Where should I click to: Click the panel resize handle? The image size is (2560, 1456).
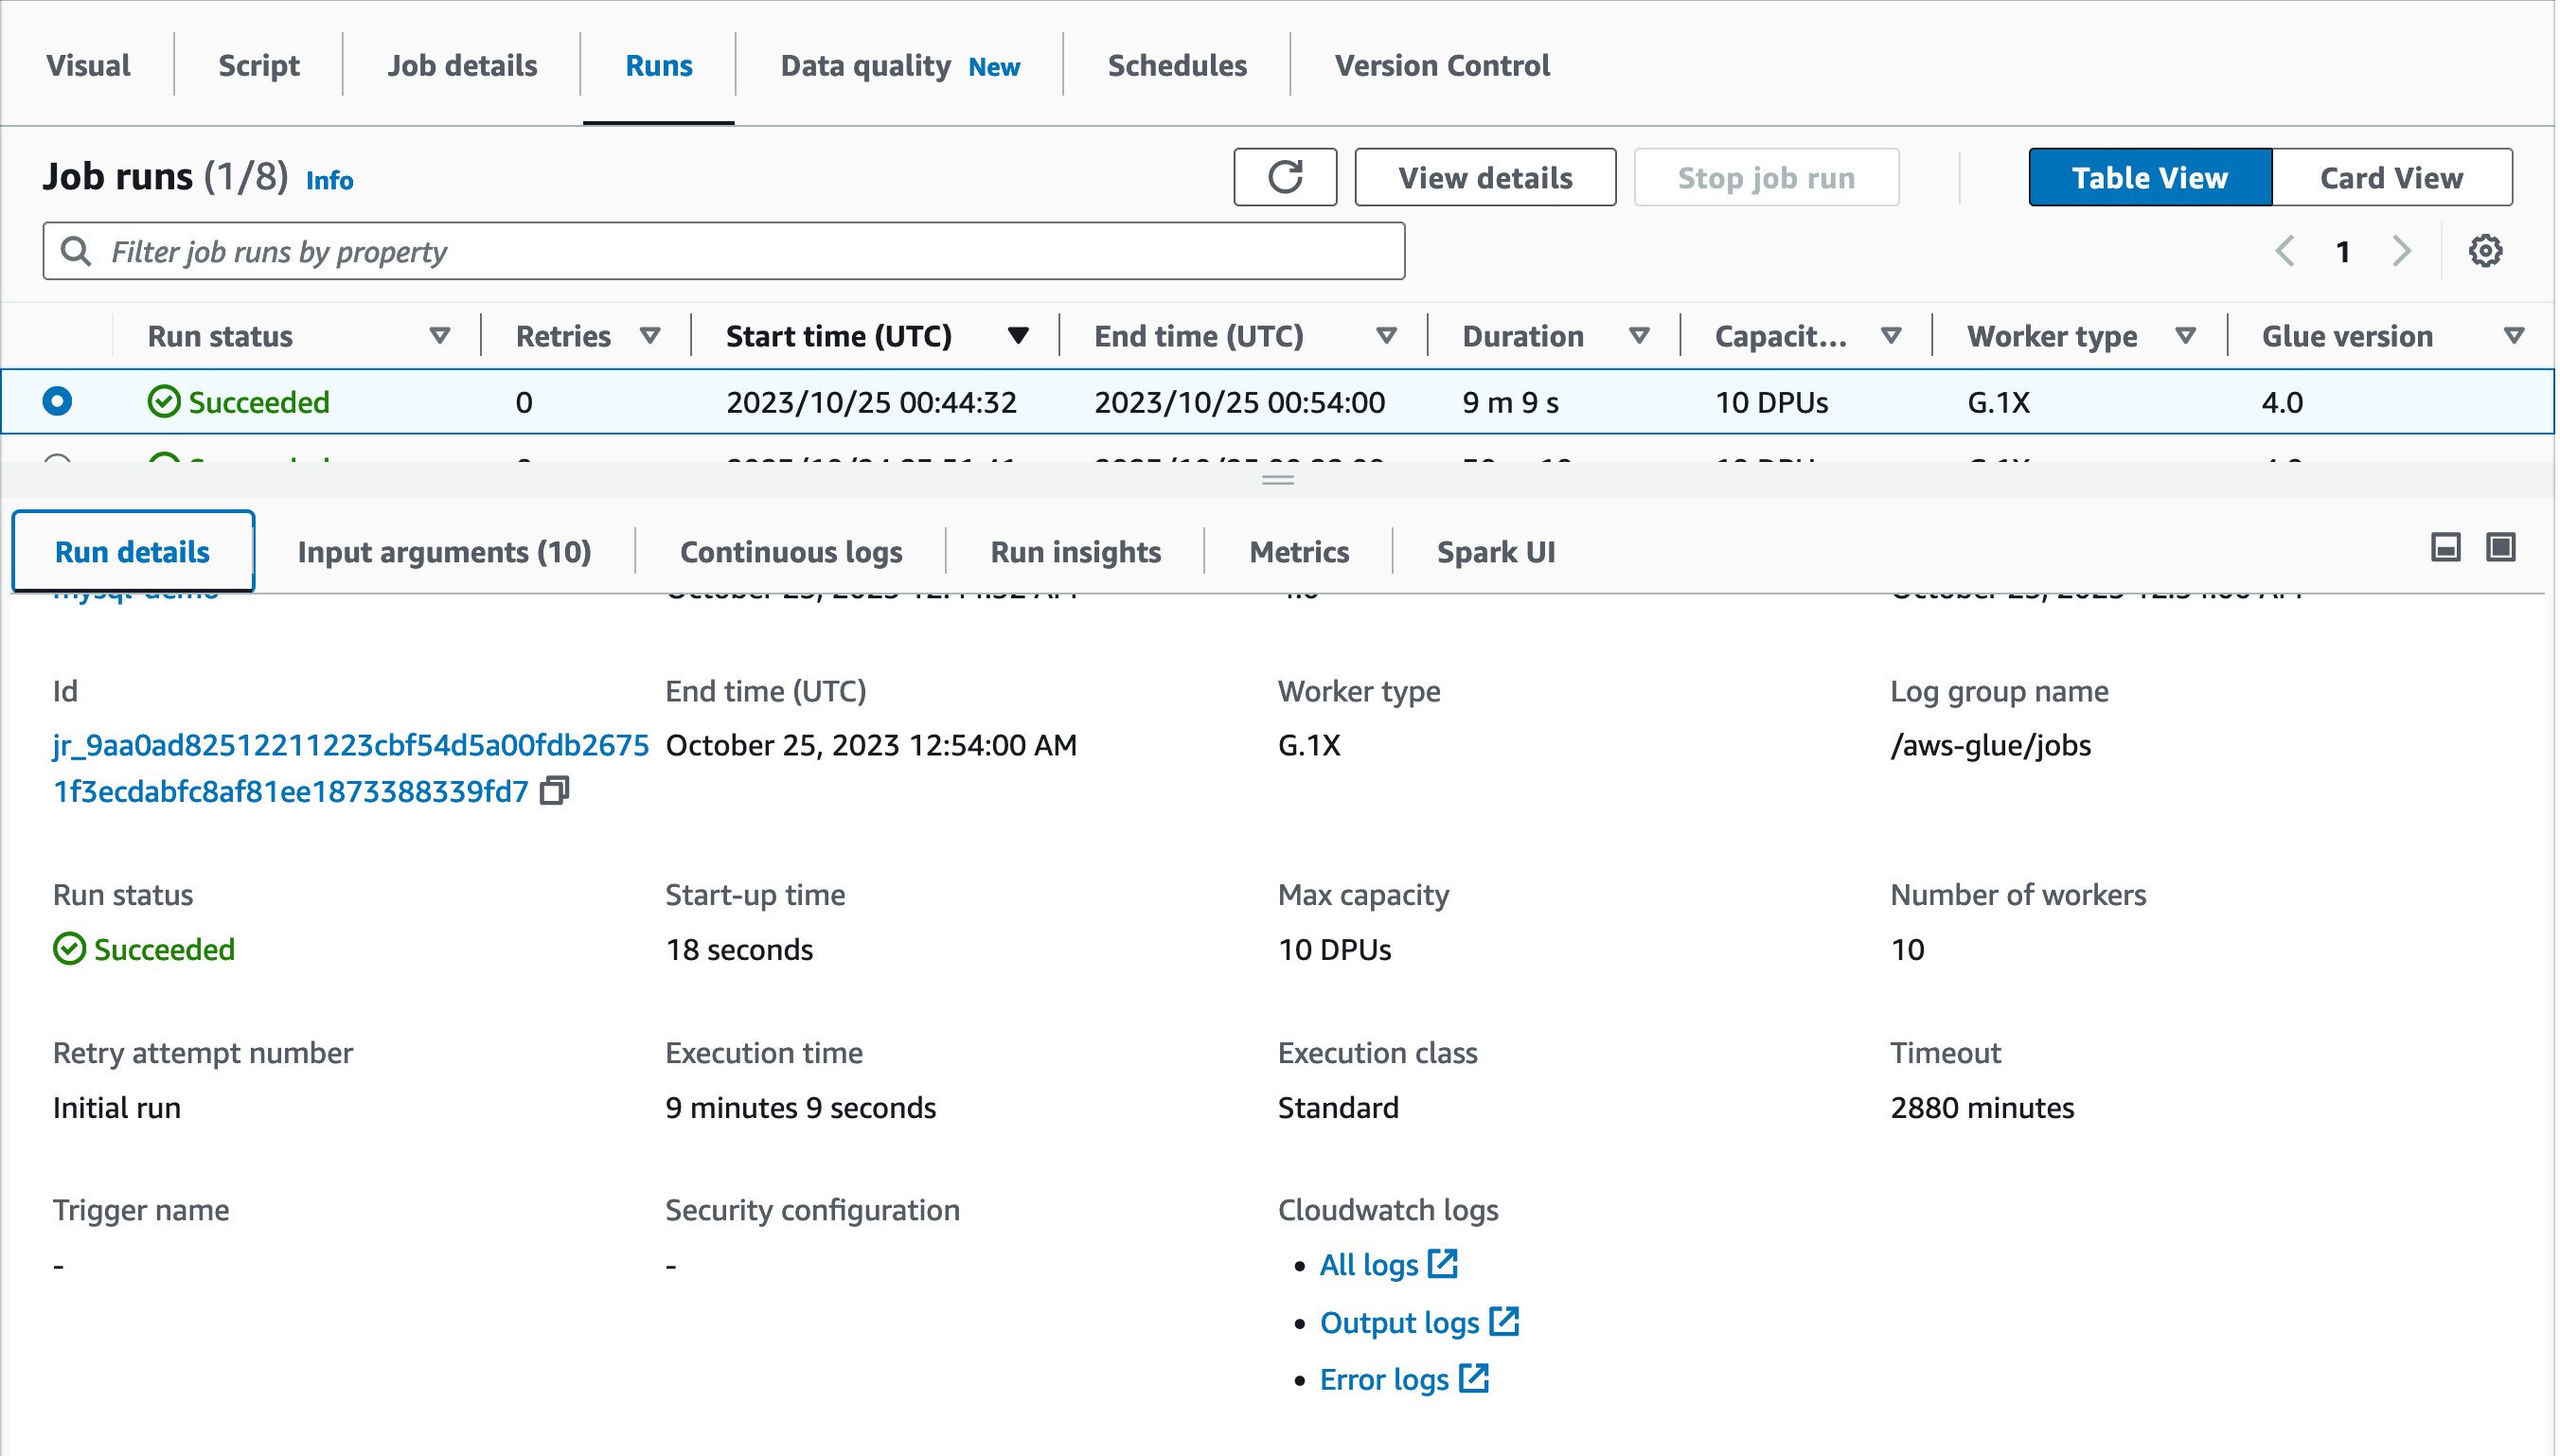pyautogui.click(x=1278, y=480)
